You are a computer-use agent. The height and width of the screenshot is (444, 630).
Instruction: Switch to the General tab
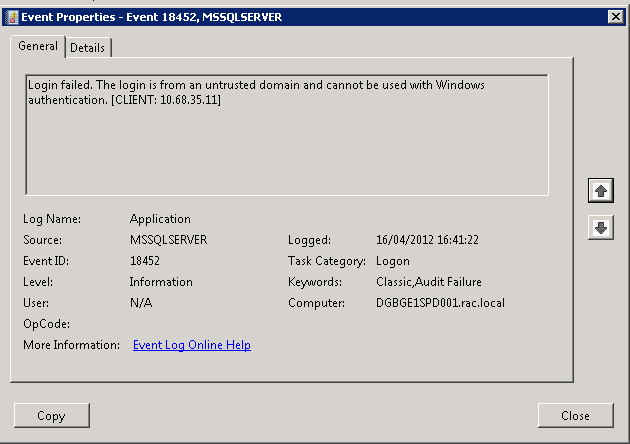[38, 46]
